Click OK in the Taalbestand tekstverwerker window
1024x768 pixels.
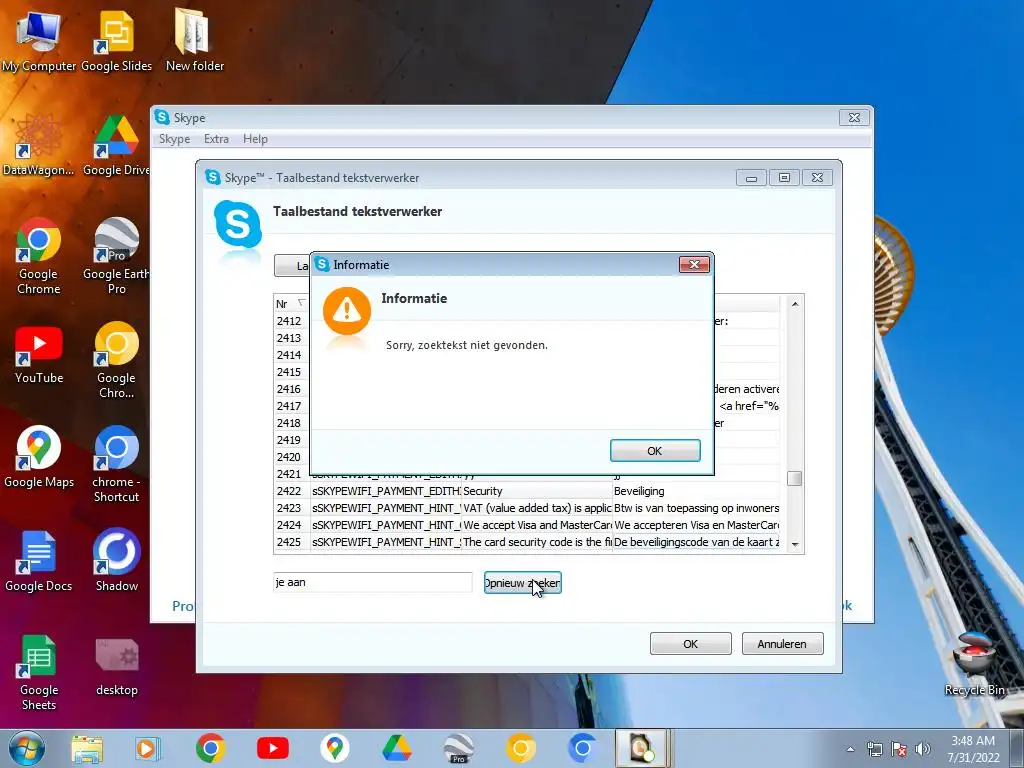(690, 644)
